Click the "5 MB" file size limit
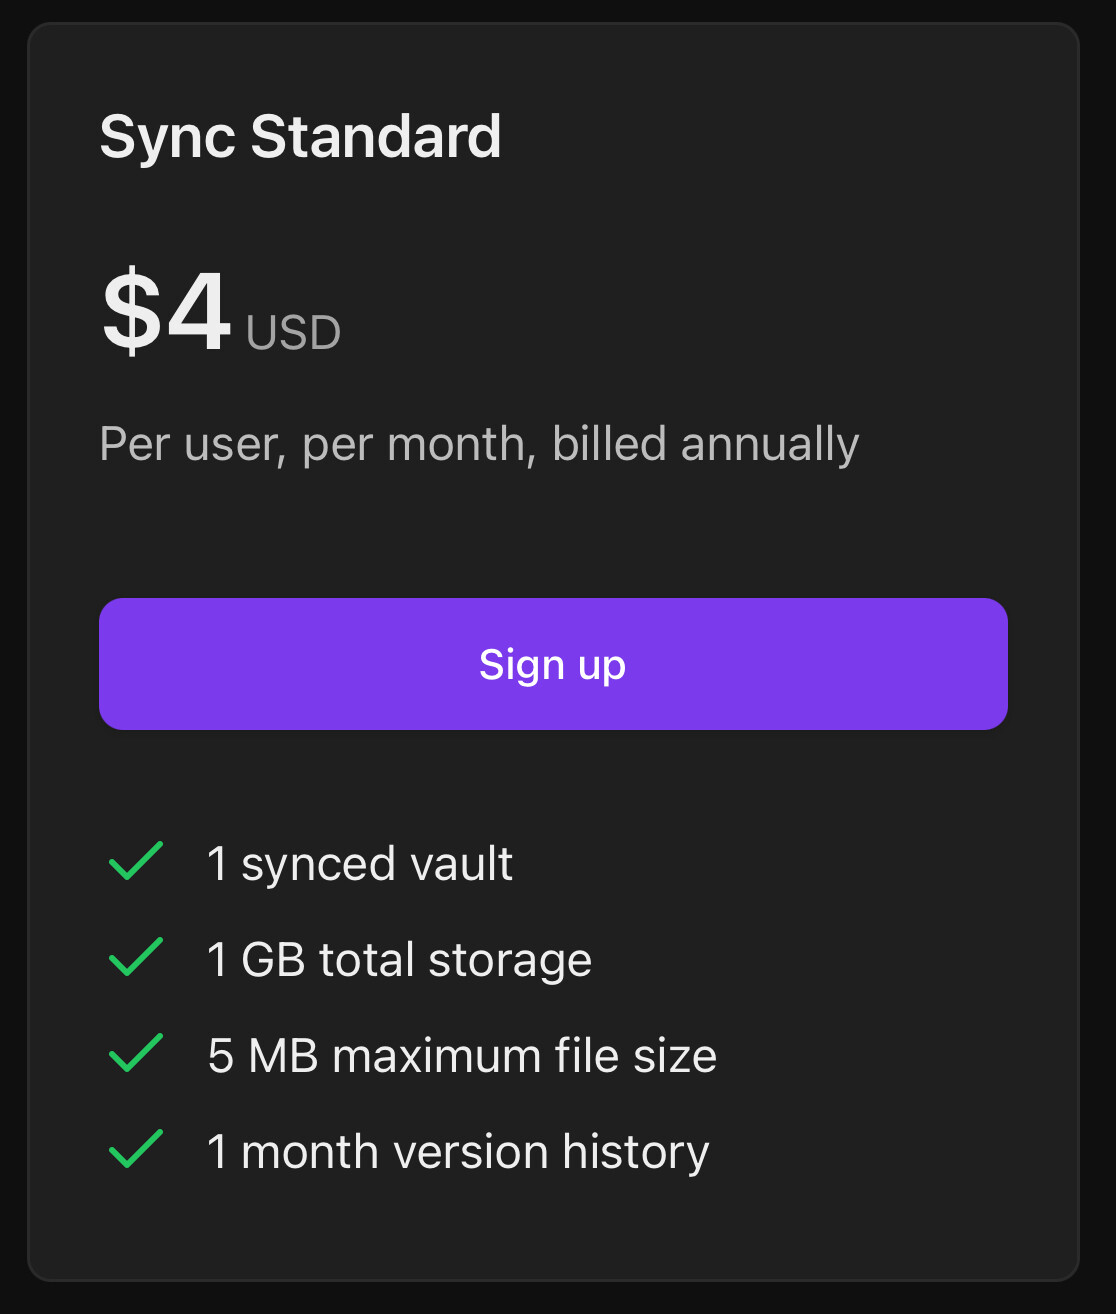This screenshot has width=1116, height=1314. 263,1056
